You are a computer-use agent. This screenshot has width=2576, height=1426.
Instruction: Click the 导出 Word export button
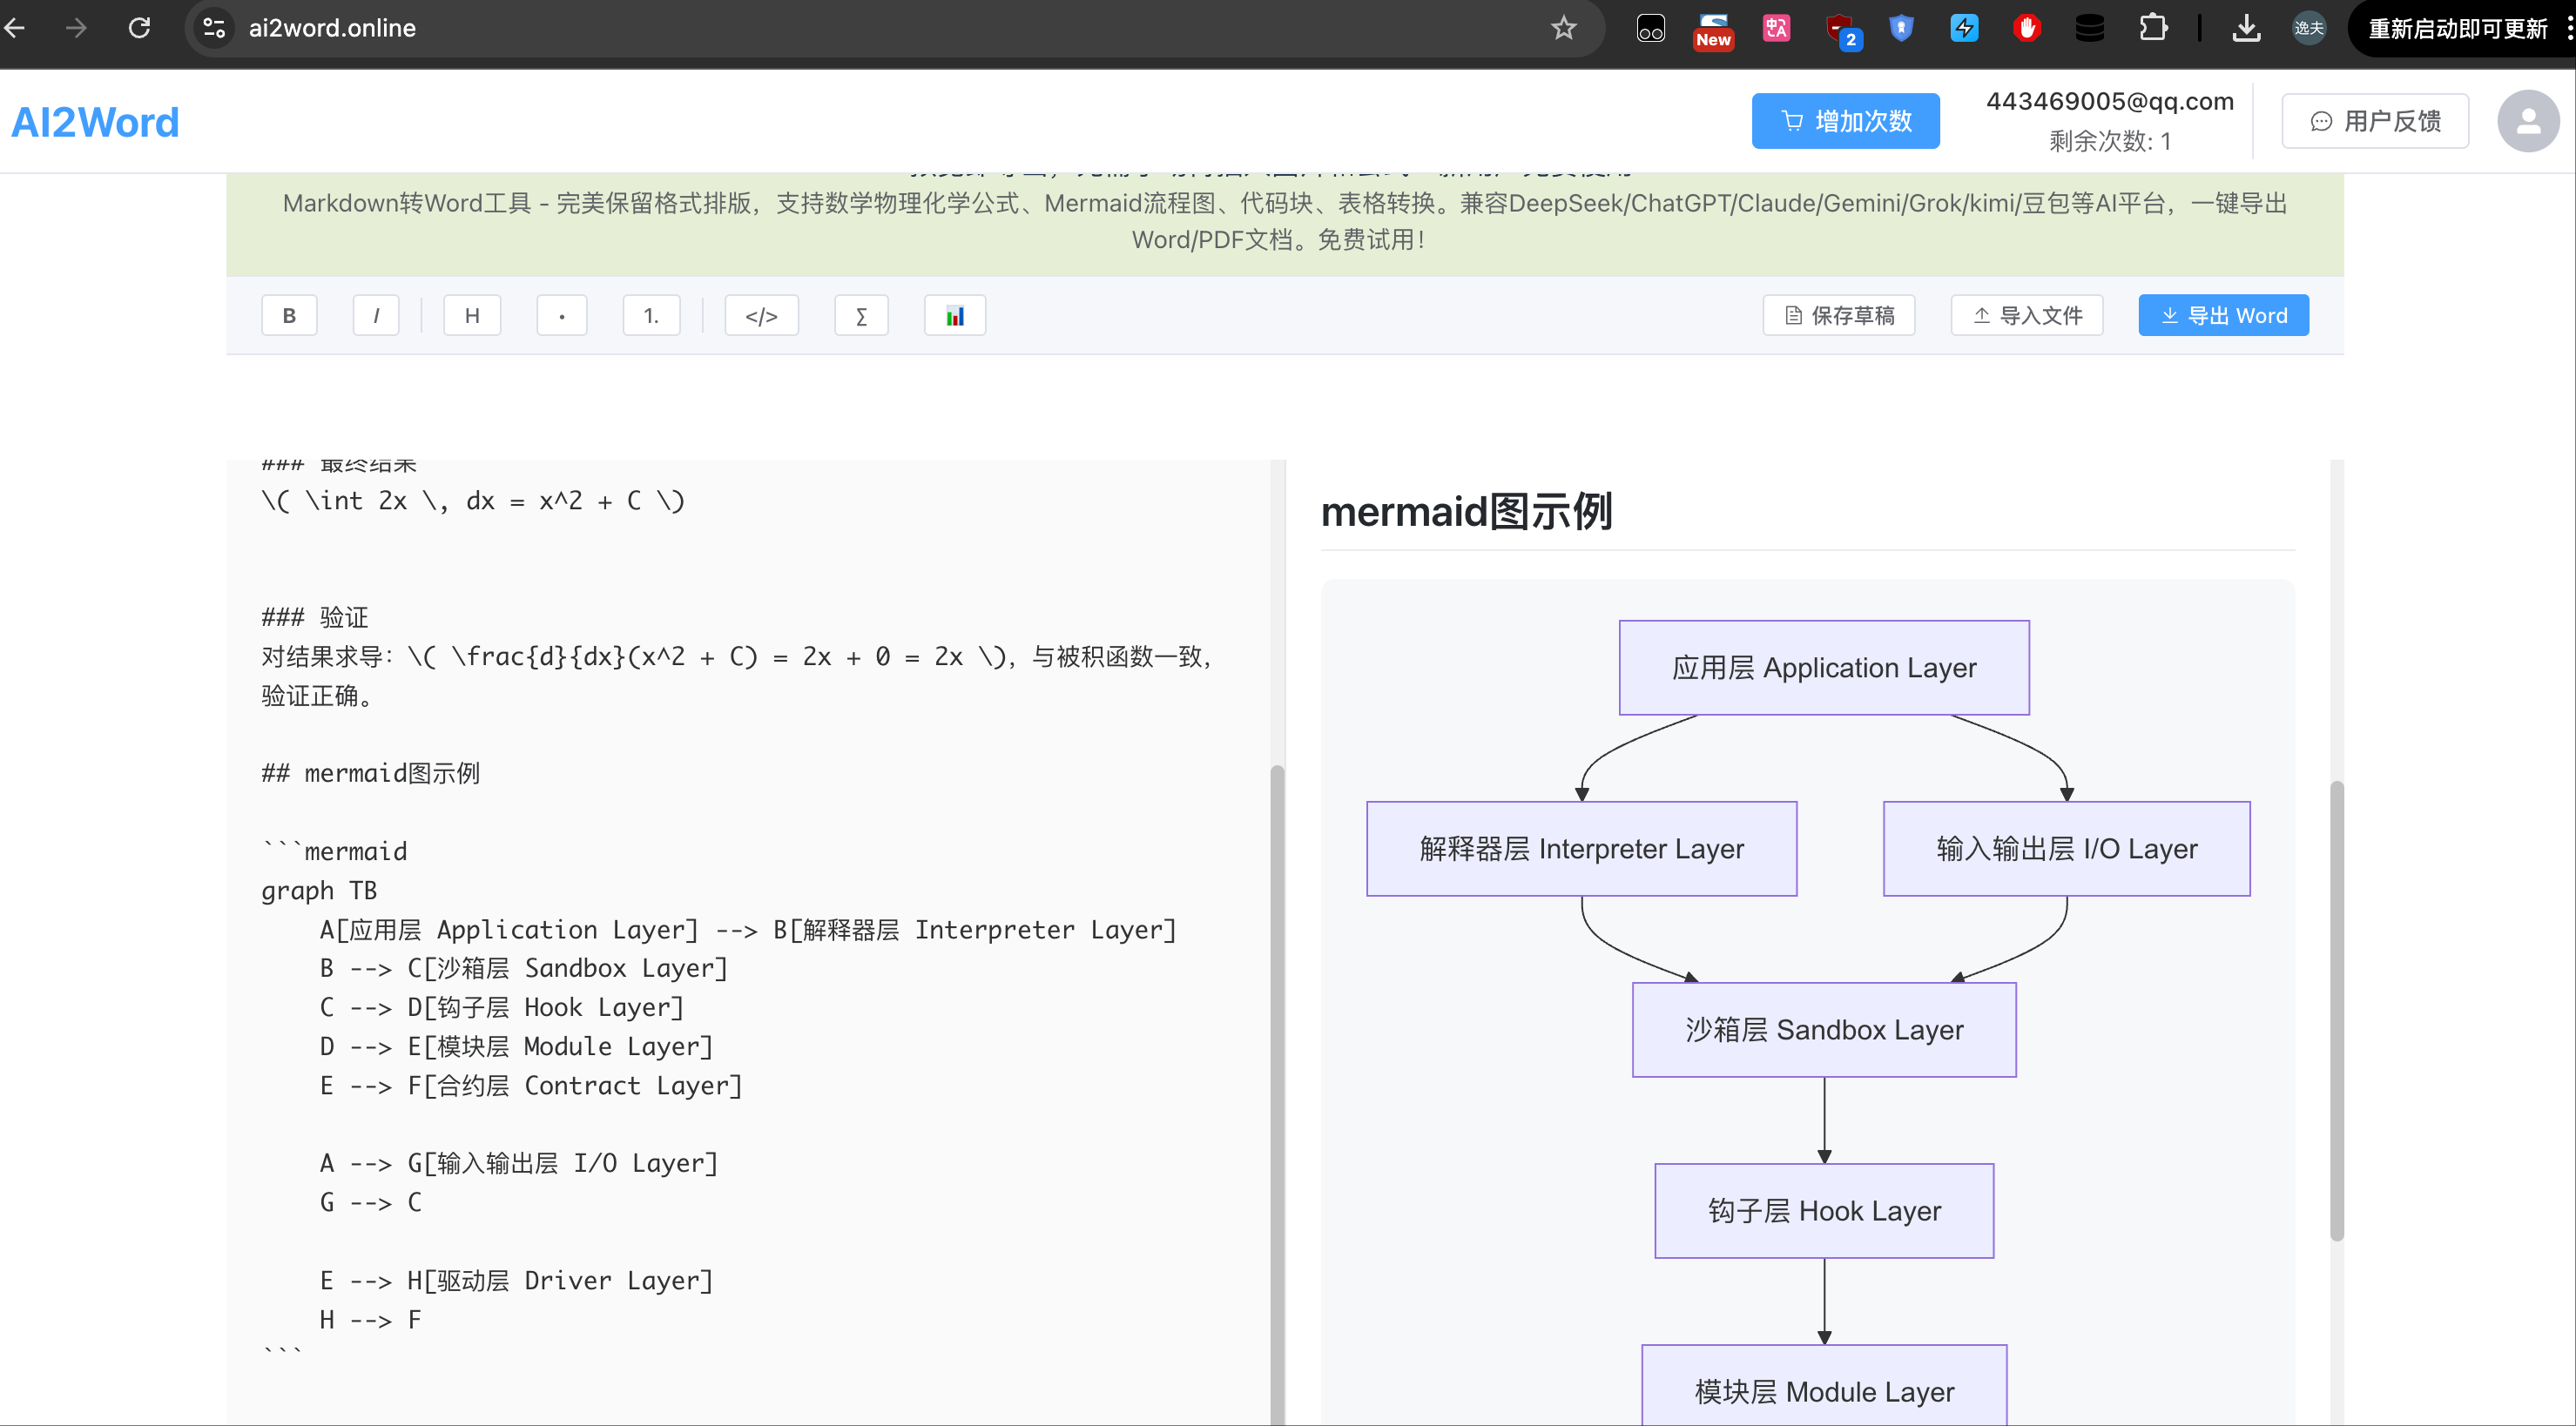(2223, 316)
